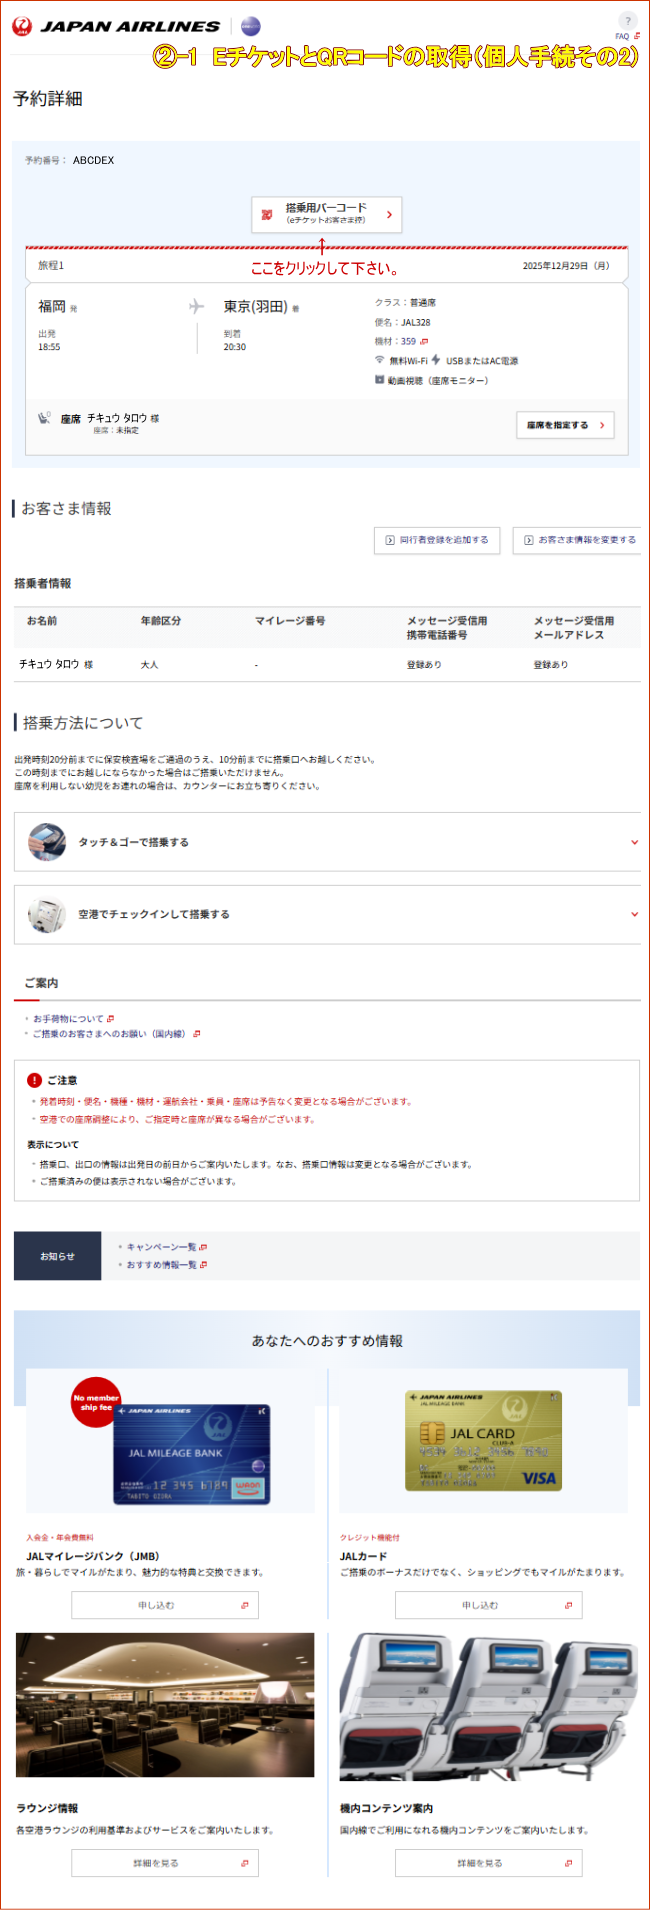Screen dimensions: 650x1910
Task: Open the 搭乗用バーコード boarding barcode button
Action: coord(326,214)
